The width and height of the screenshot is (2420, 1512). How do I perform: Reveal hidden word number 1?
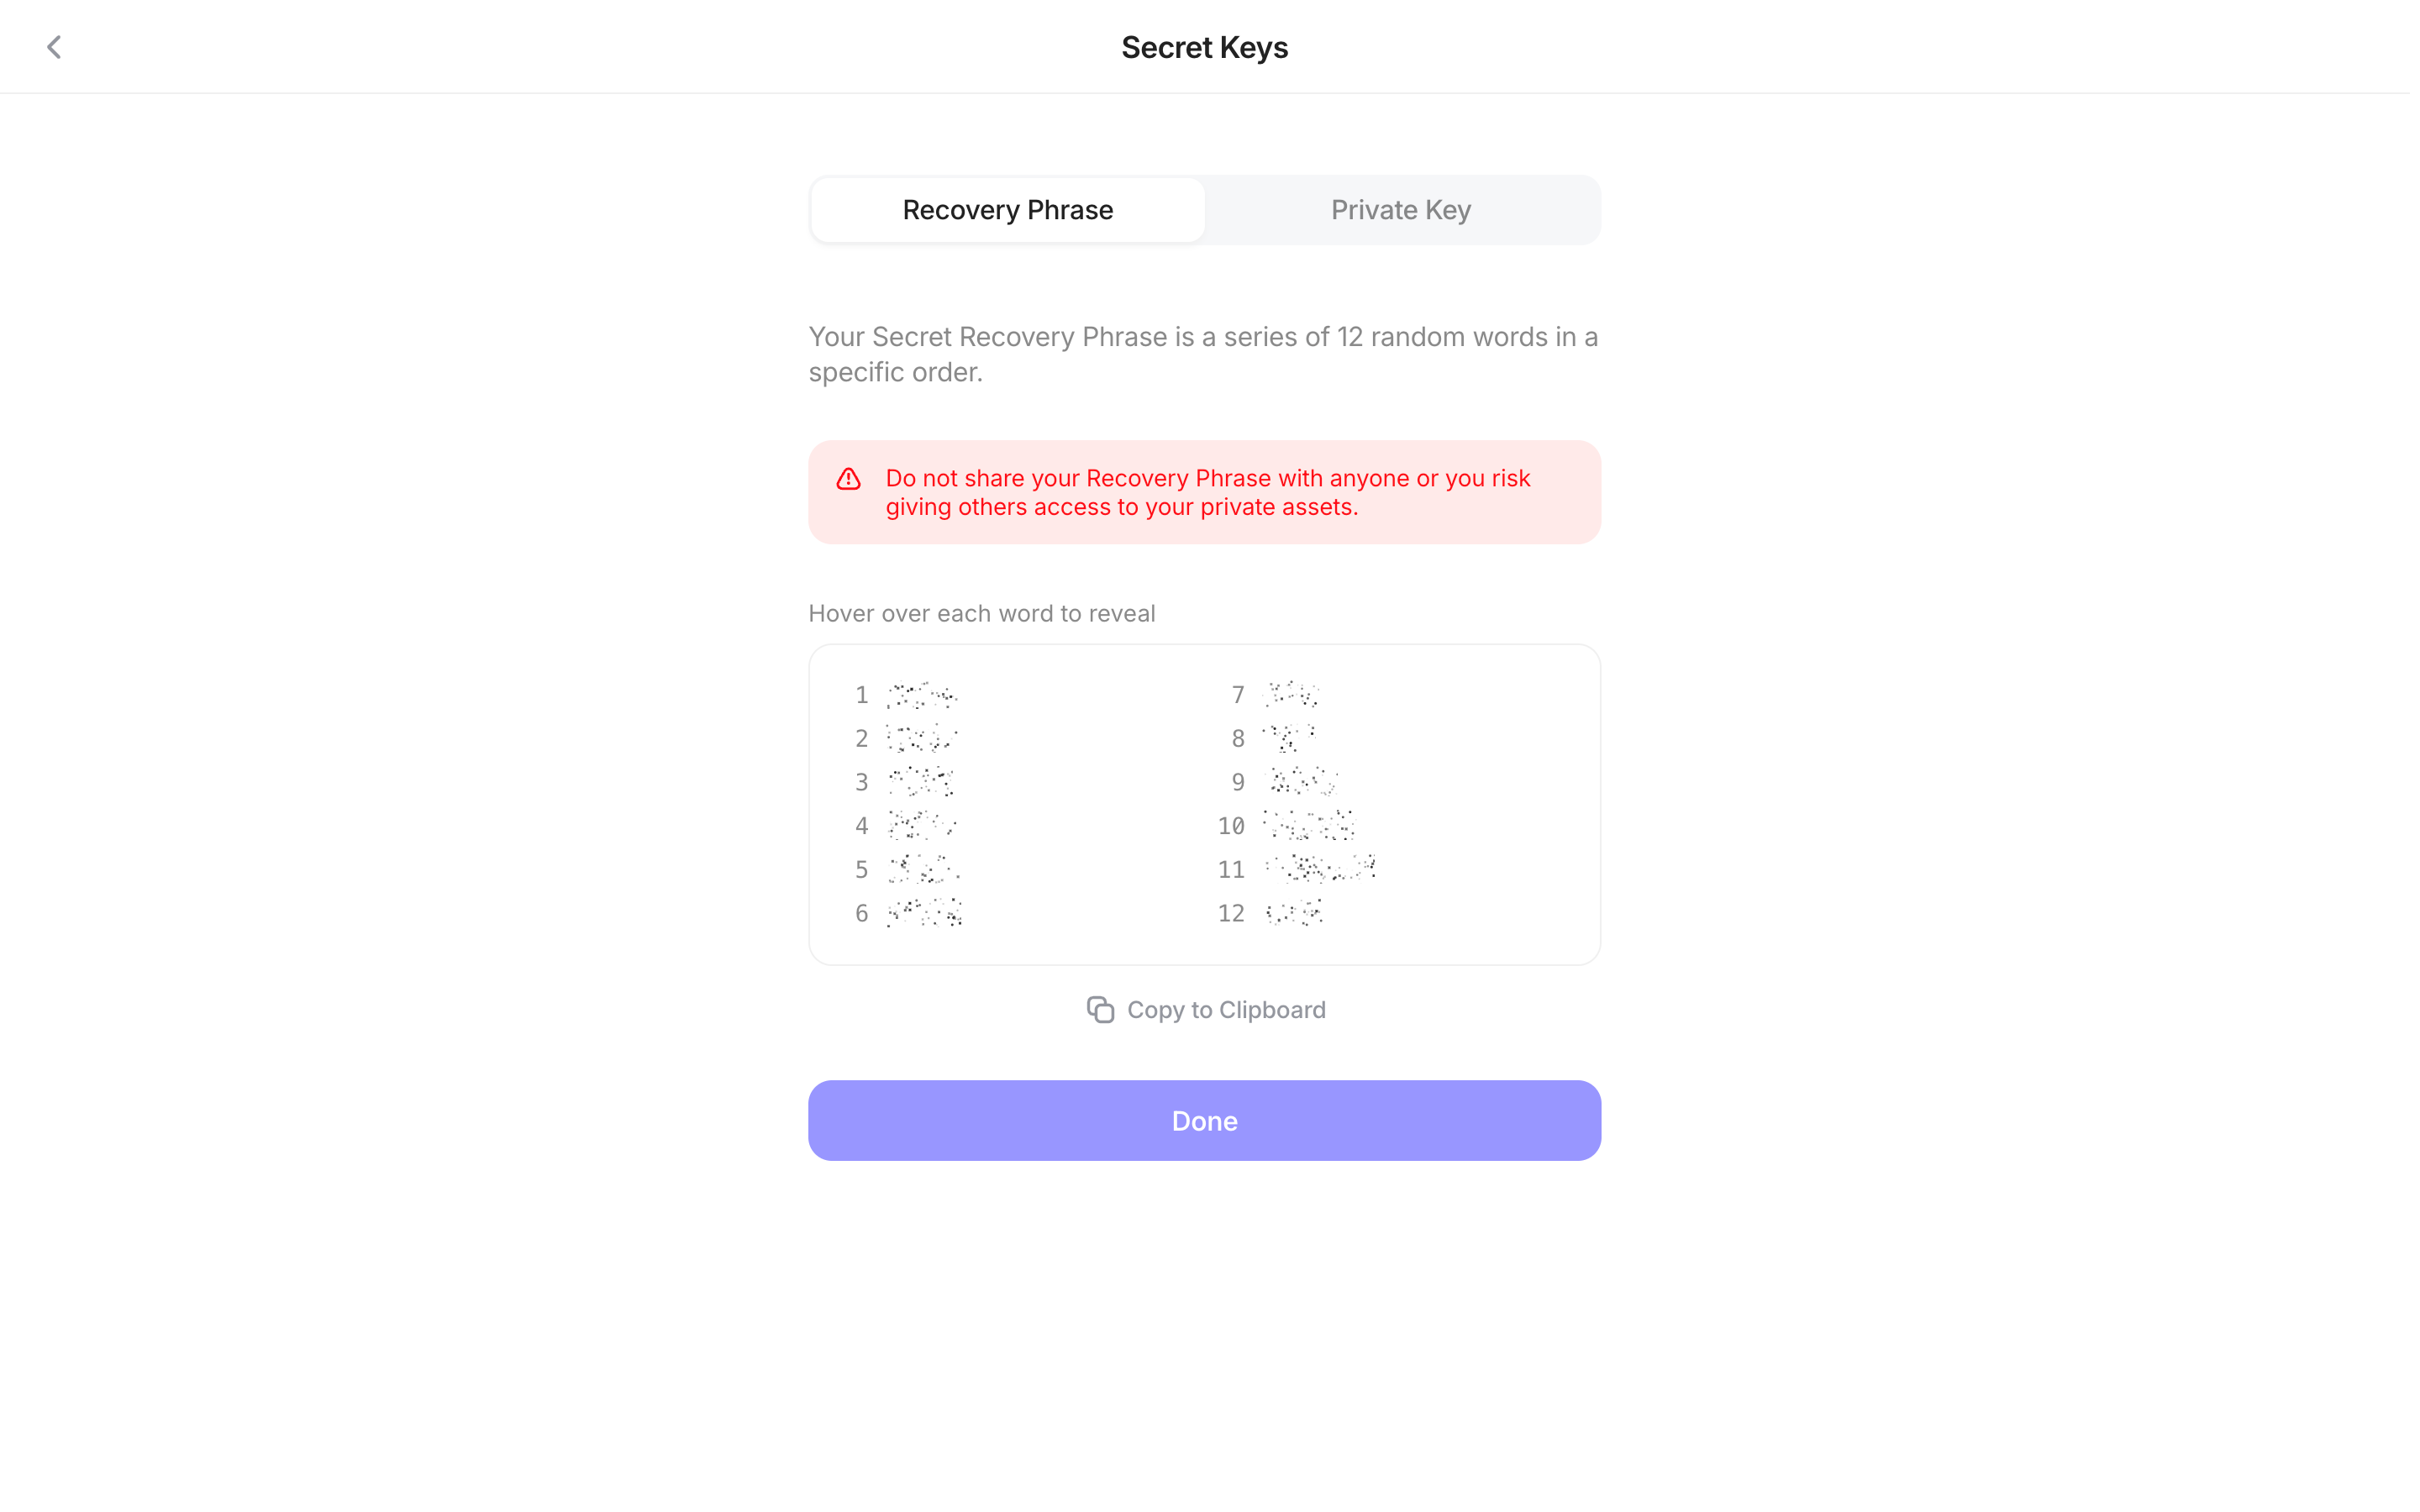pos(926,698)
